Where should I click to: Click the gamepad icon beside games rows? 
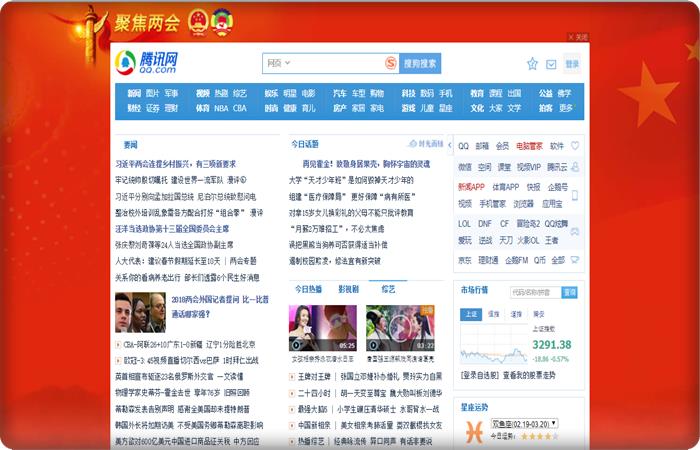click(575, 232)
